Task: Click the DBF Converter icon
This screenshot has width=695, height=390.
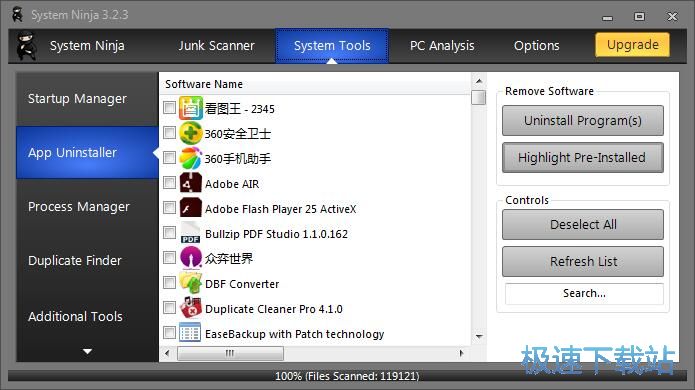Action: tap(191, 283)
